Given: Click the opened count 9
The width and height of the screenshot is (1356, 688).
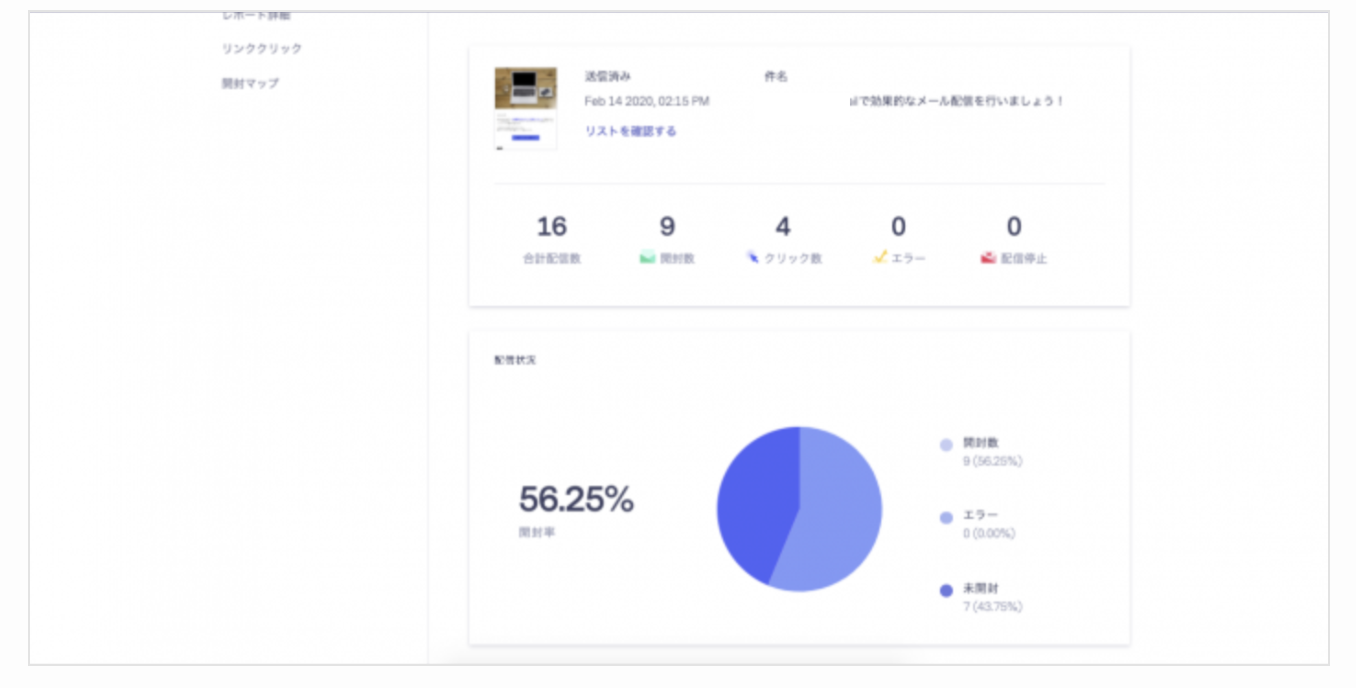Looking at the screenshot, I should tap(667, 227).
